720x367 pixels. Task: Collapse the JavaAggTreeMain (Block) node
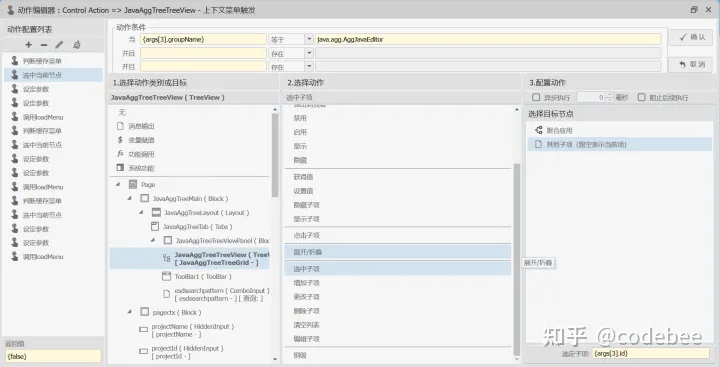pyautogui.click(x=129, y=198)
